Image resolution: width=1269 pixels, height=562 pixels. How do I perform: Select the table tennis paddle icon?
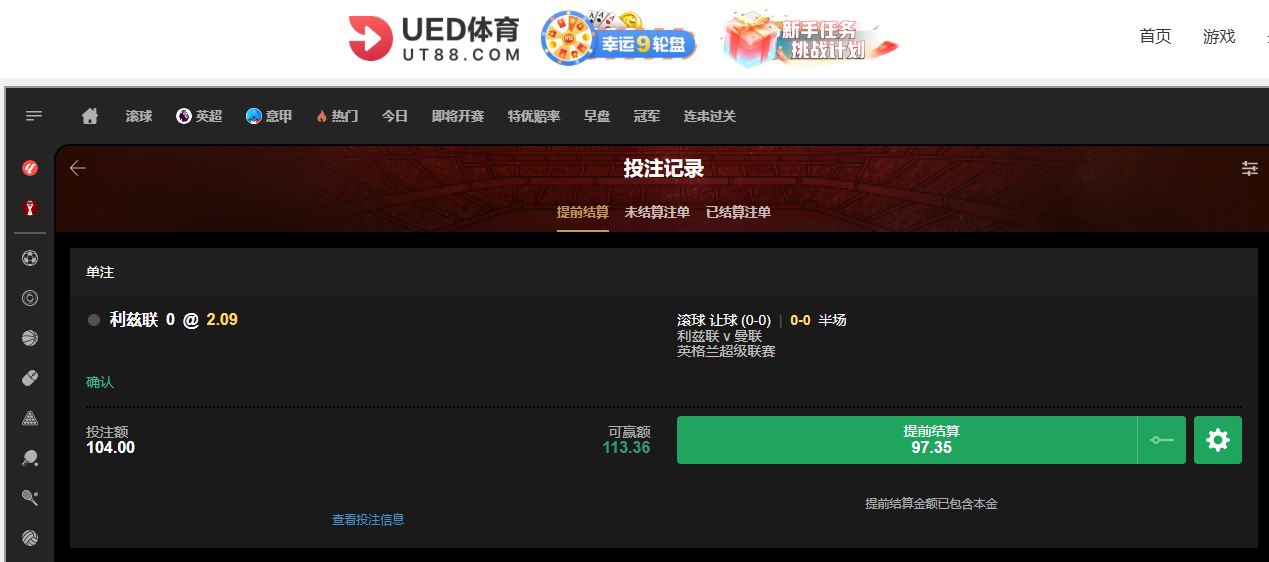click(x=30, y=458)
